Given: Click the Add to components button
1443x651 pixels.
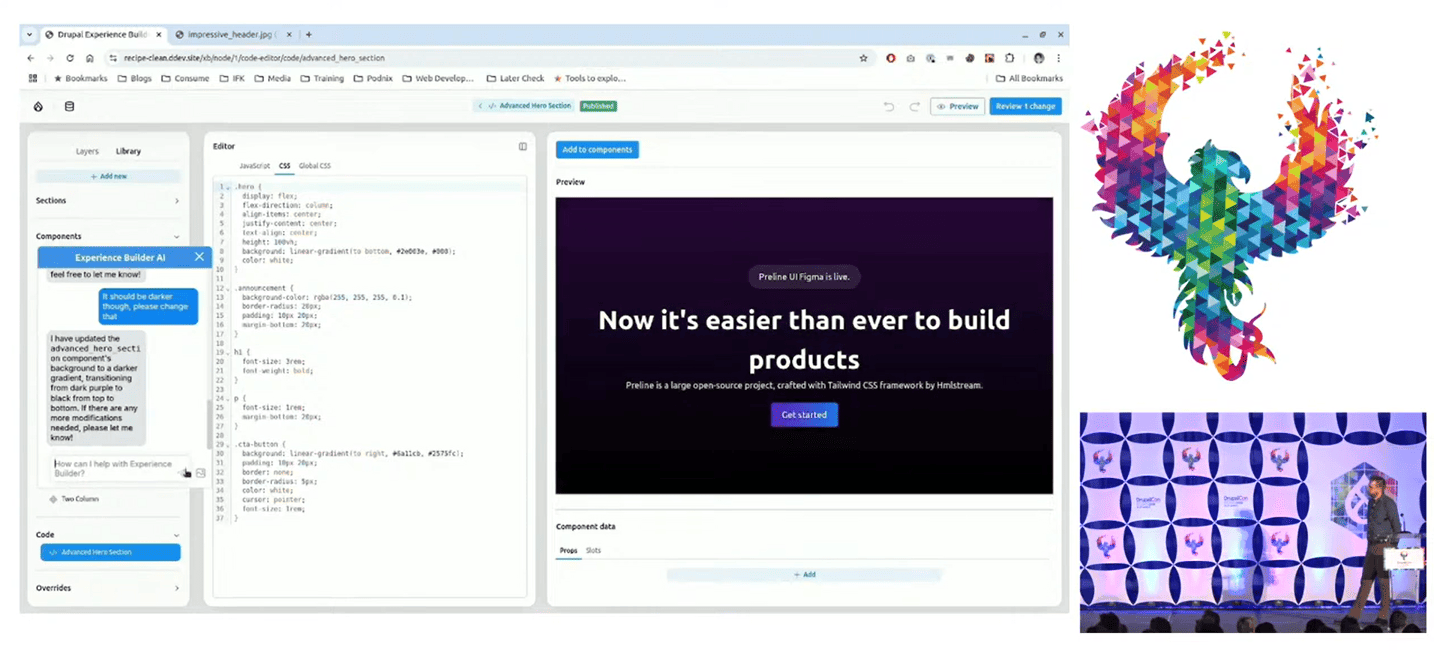Looking at the screenshot, I should [x=597, y=150].
